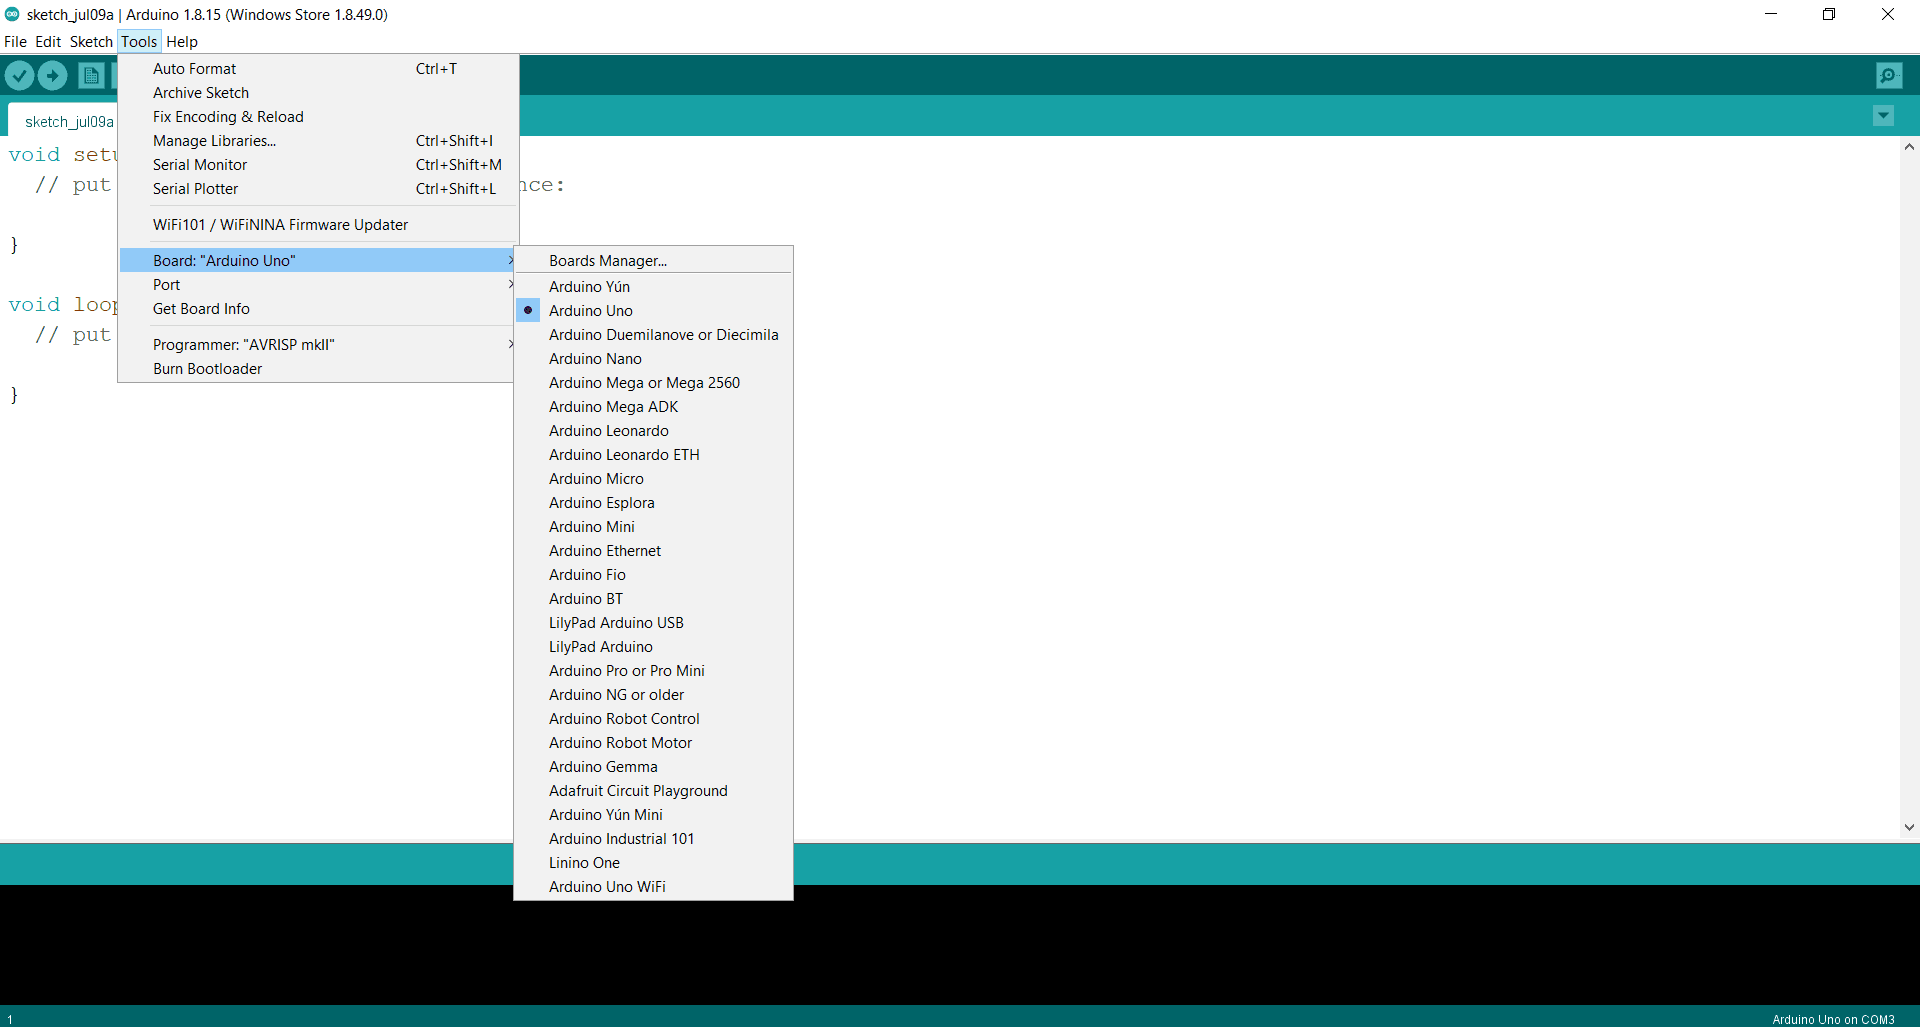Image resolution: width=1920 pixels, height=1027 pixels.
Task: Select the sketch_jul09a tab
Action: tap(68, 122)
